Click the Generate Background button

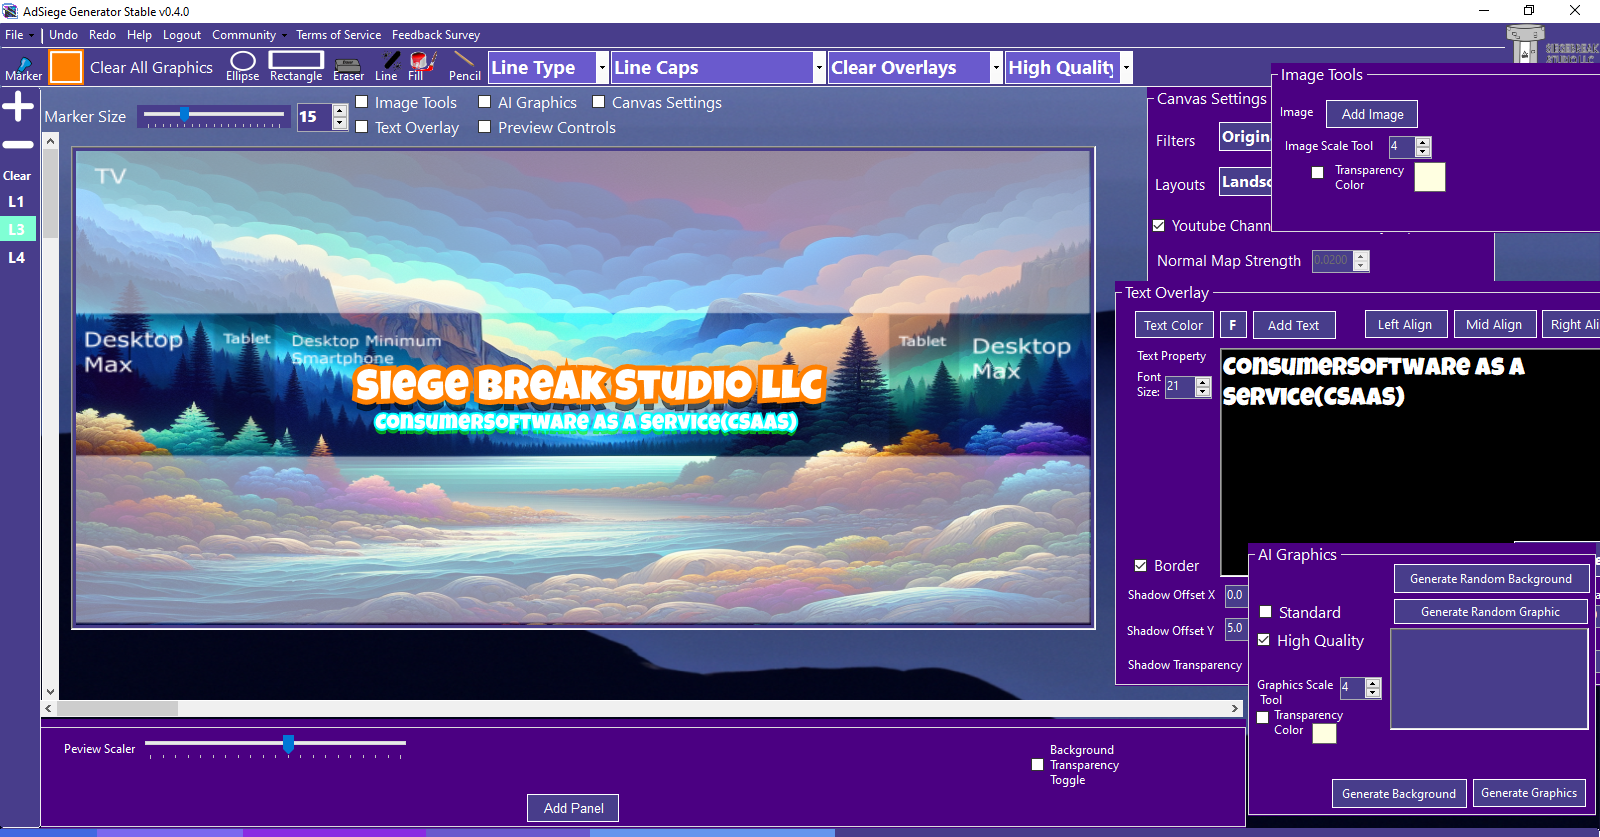click(x=1399, y=794)
